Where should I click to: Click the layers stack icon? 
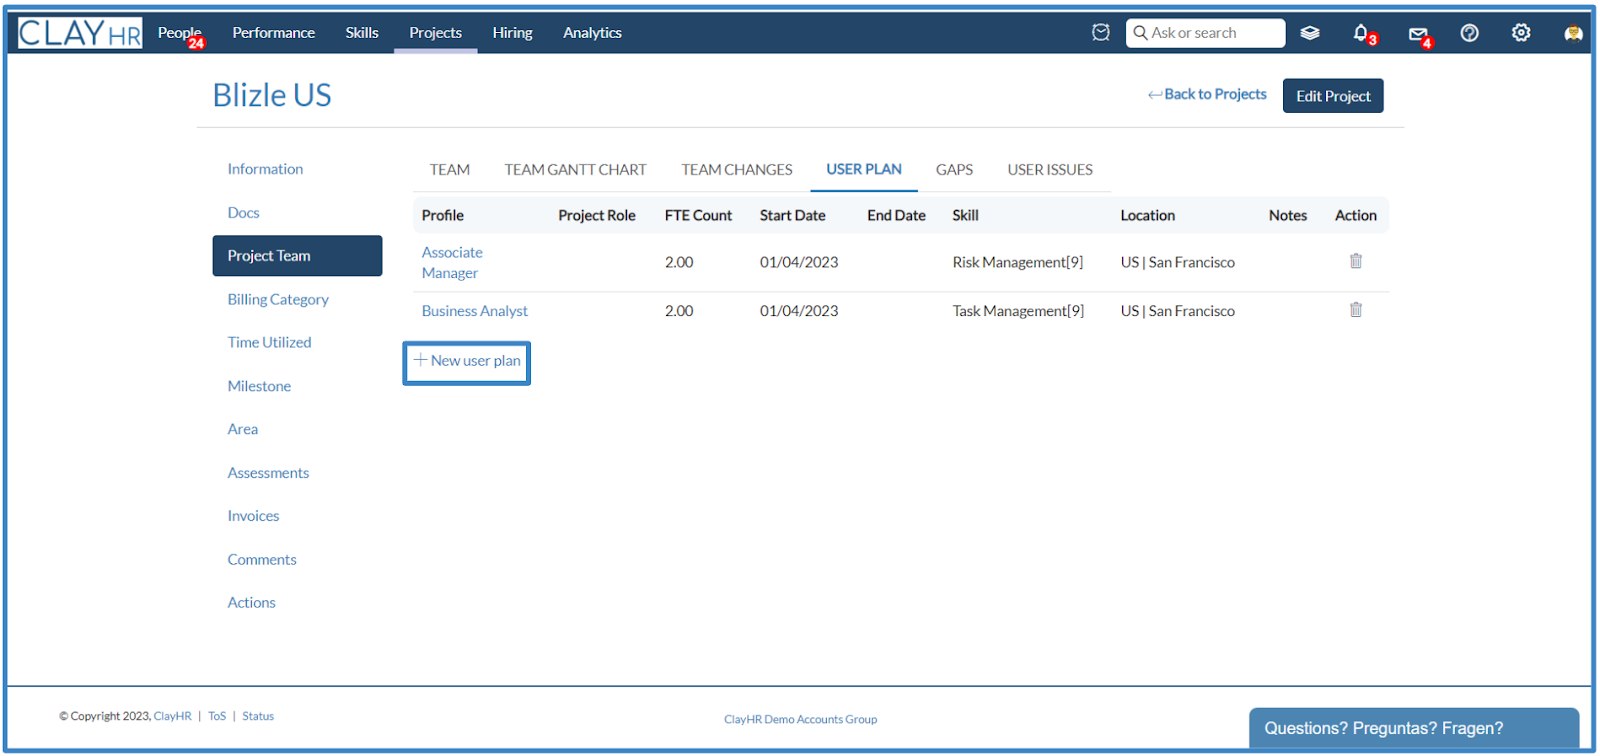pos(1310,33)
